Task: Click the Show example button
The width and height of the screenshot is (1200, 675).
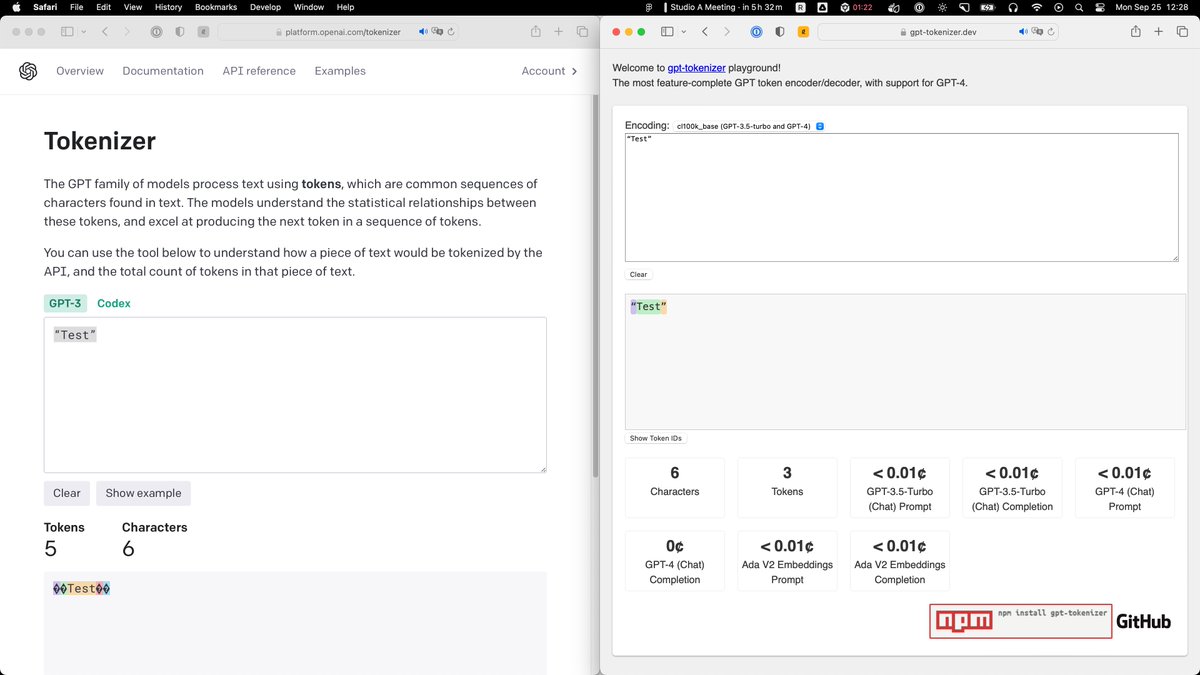Action: coord(143,493)
